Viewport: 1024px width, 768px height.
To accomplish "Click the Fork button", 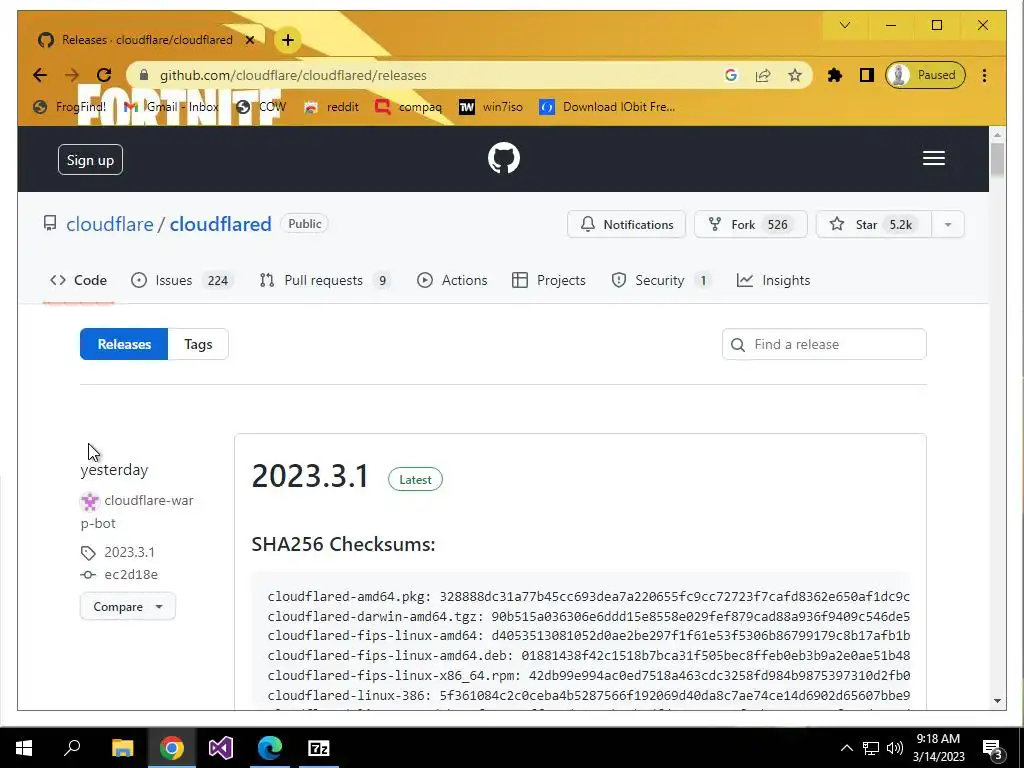I will click(x=750, y=224).
